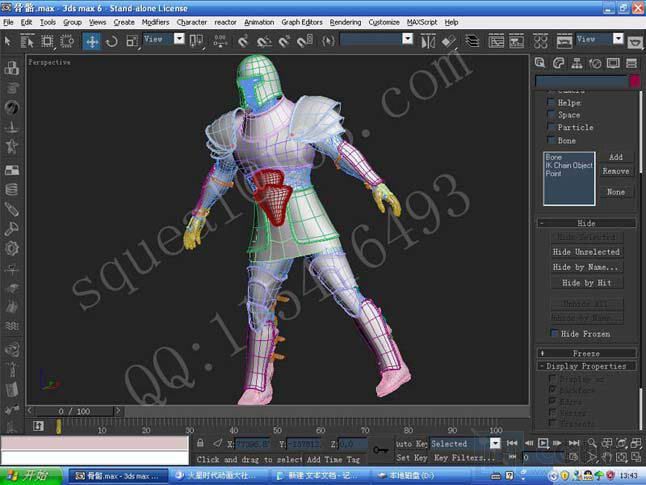Click the Selection Lock toggle padlock

click(x=200, y=443)
